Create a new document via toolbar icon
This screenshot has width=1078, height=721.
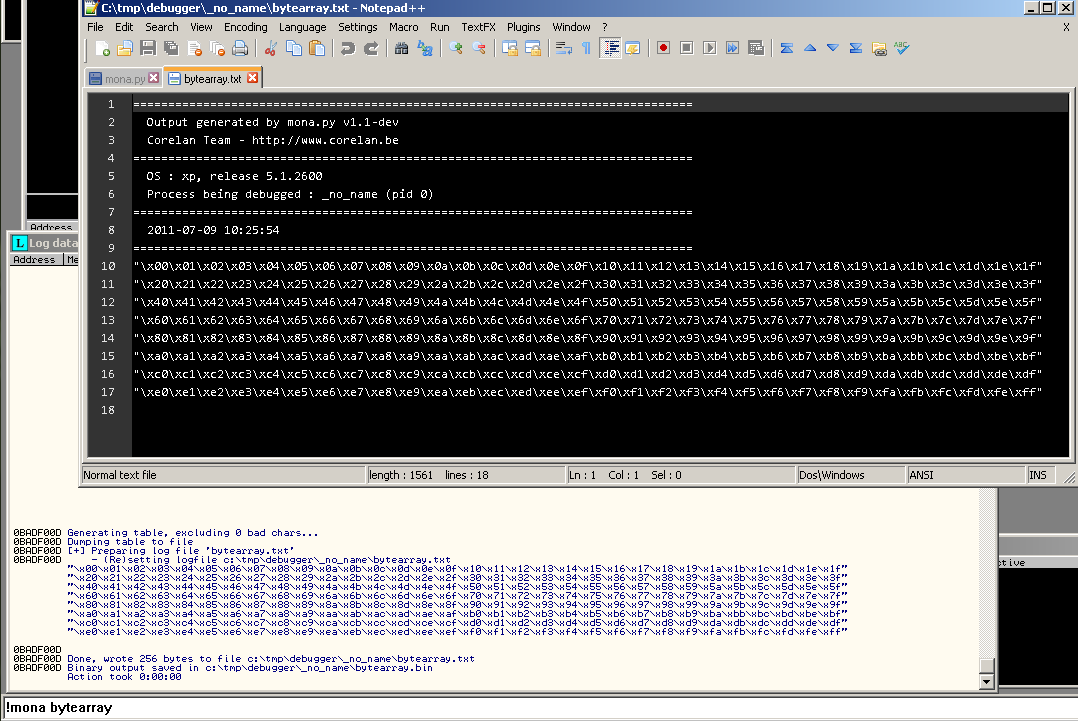pos(102,48)
